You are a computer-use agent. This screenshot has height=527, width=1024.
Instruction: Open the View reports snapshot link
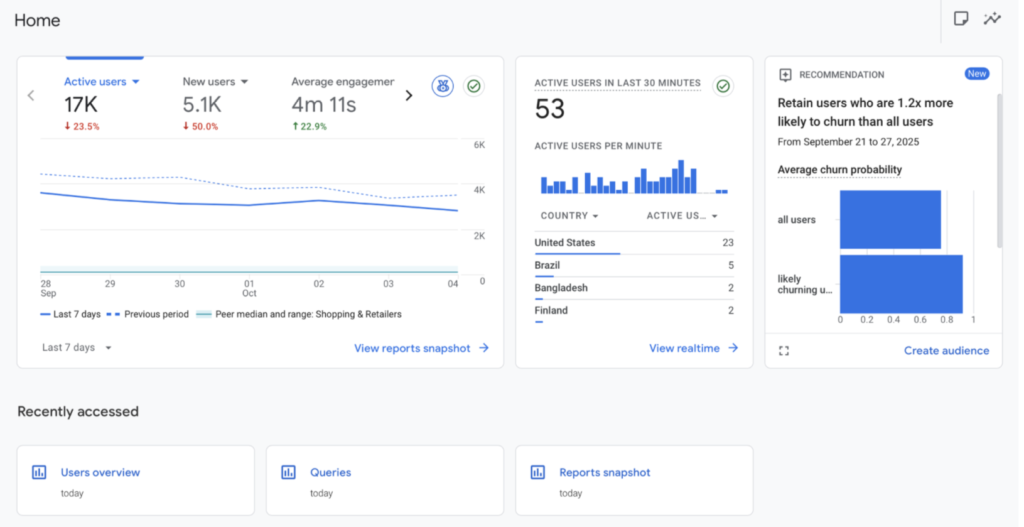point(421,348)
